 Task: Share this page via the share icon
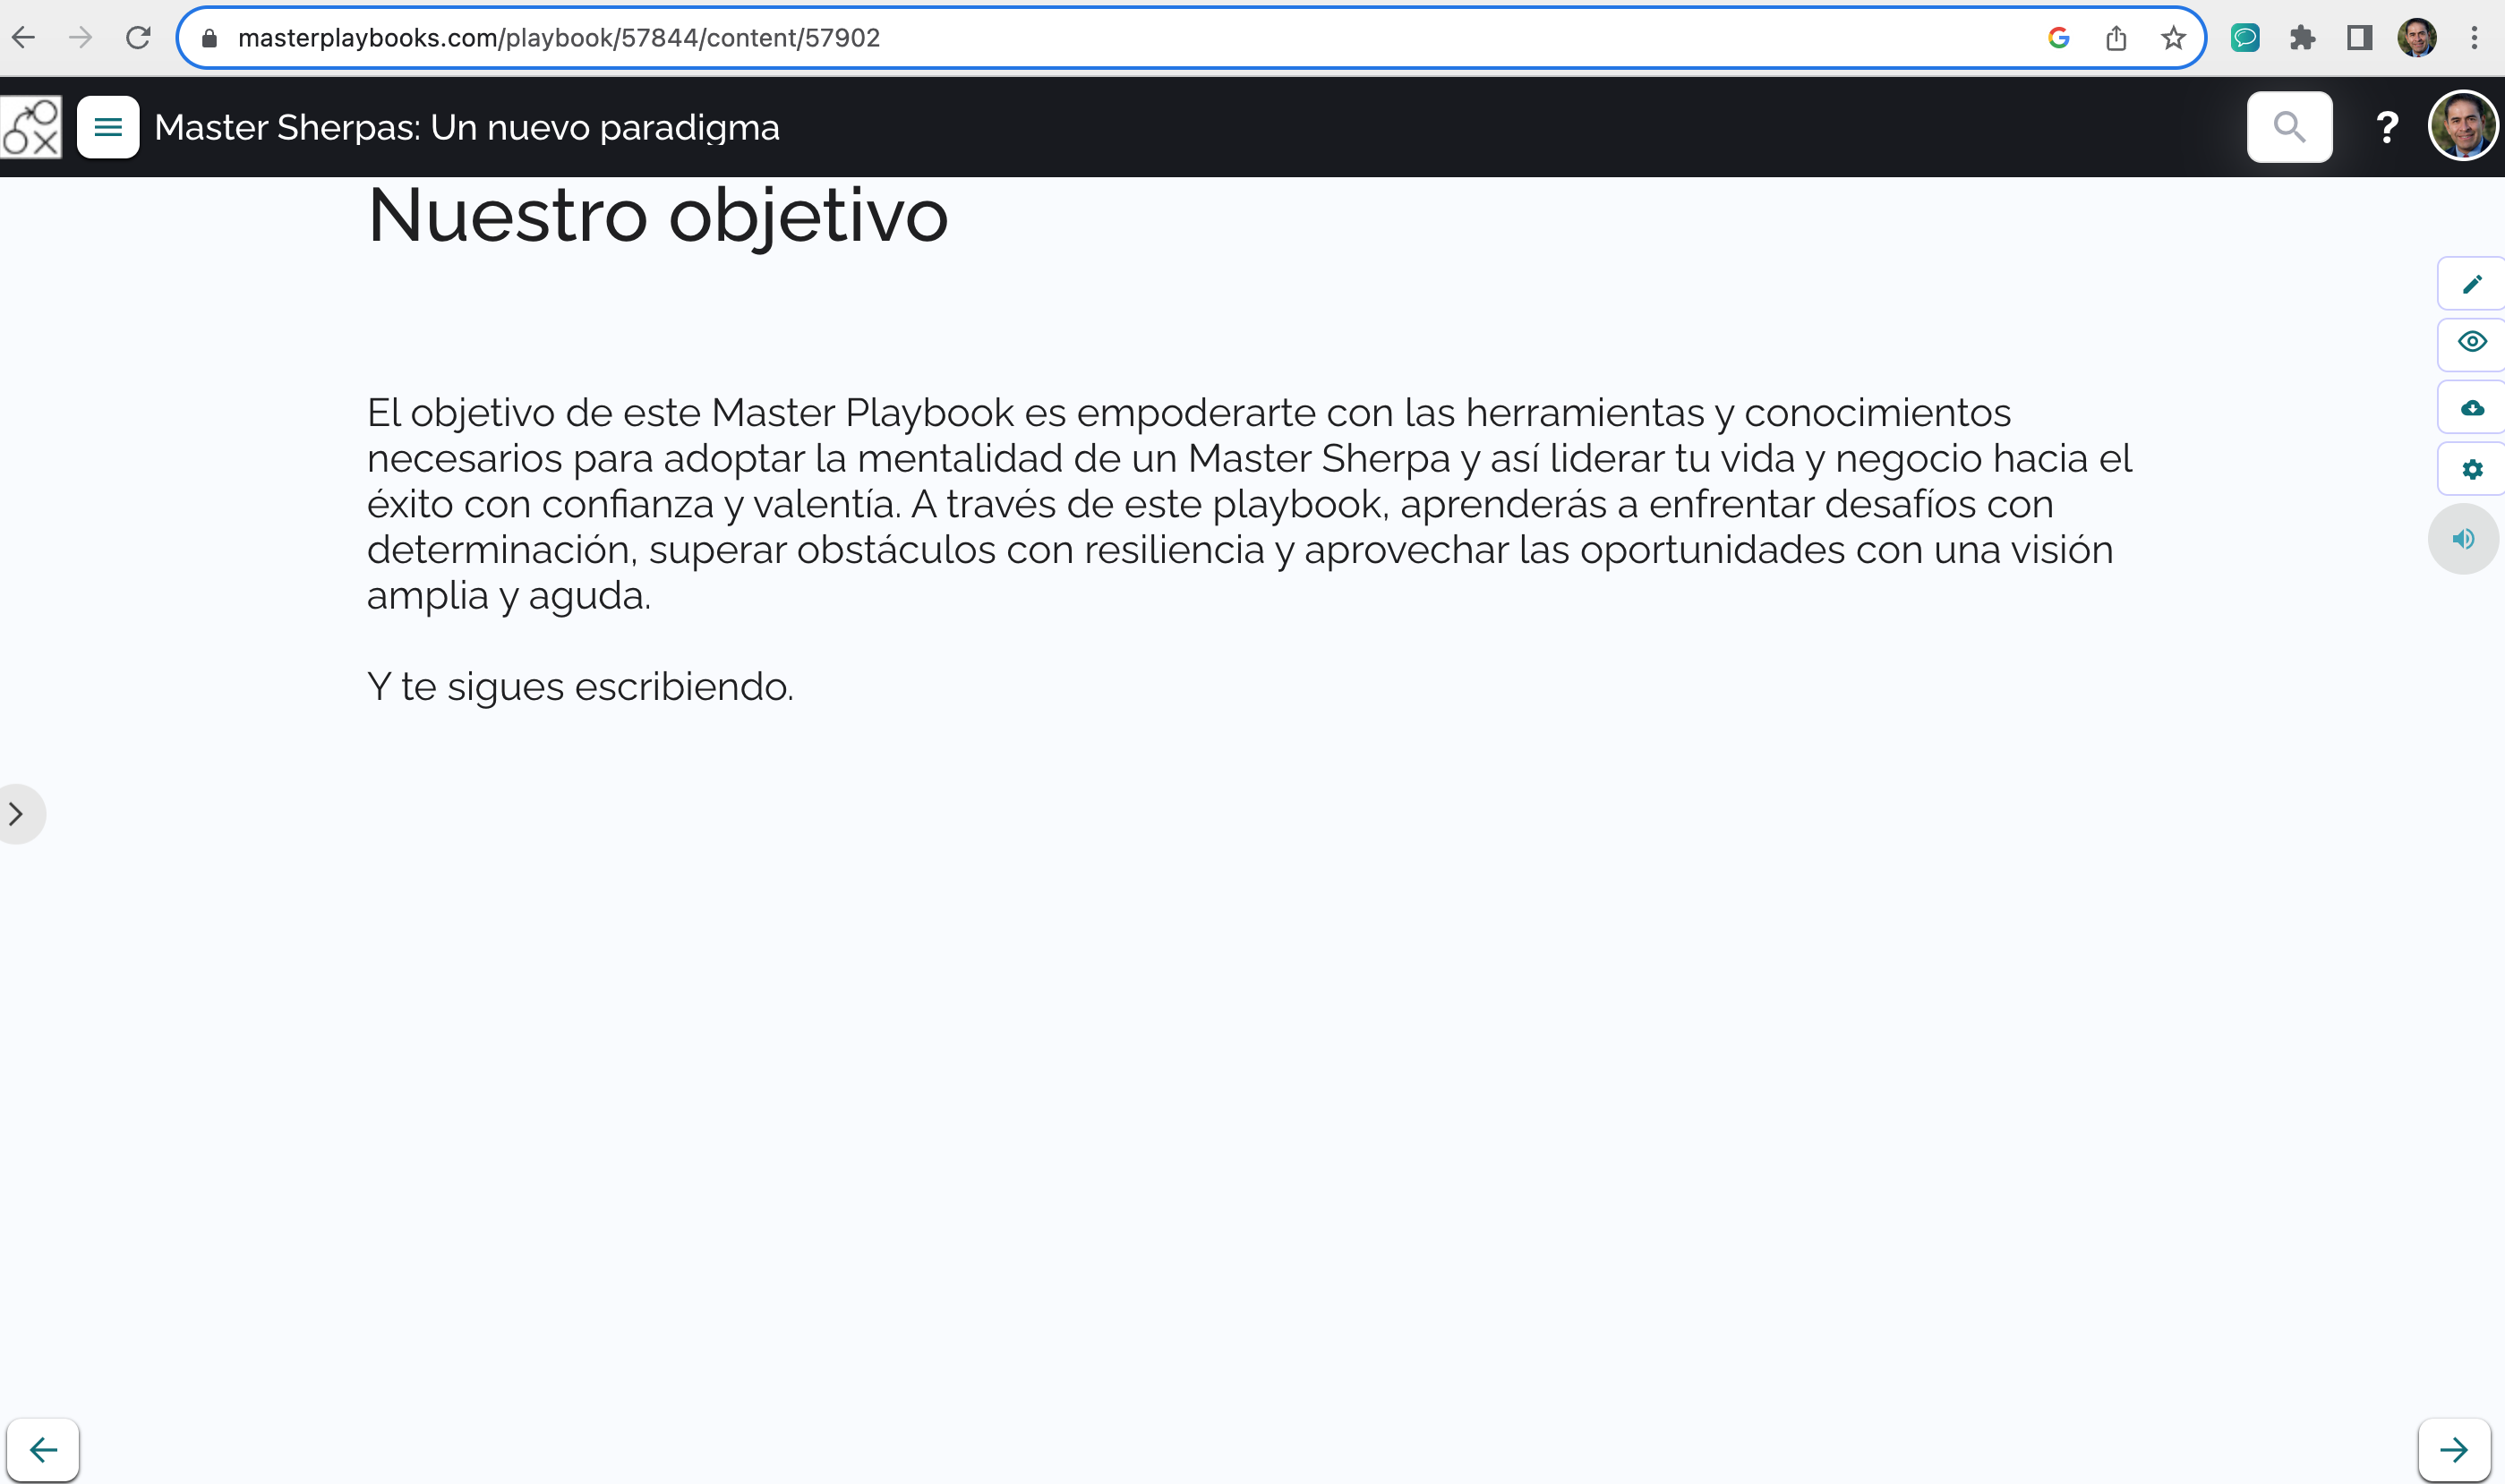click(2116, 38)
